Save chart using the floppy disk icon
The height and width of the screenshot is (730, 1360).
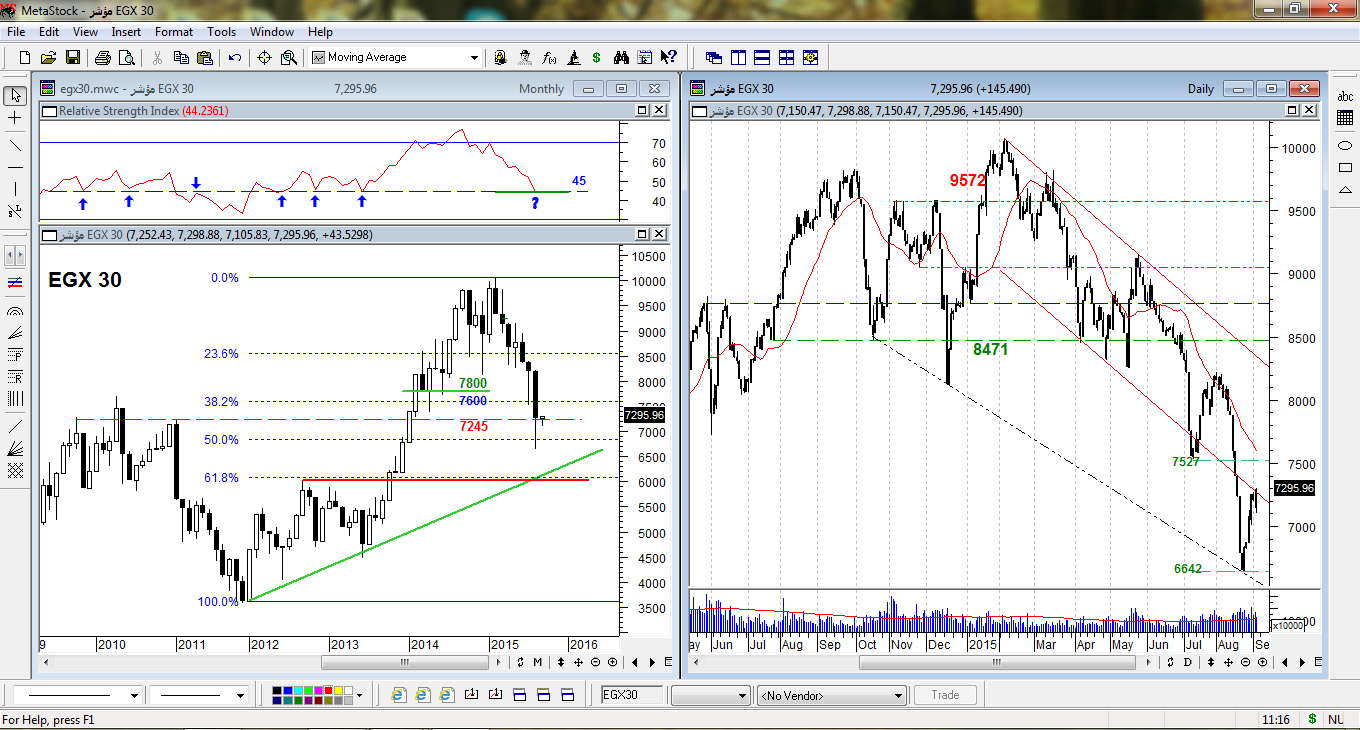tap(73, 57)
